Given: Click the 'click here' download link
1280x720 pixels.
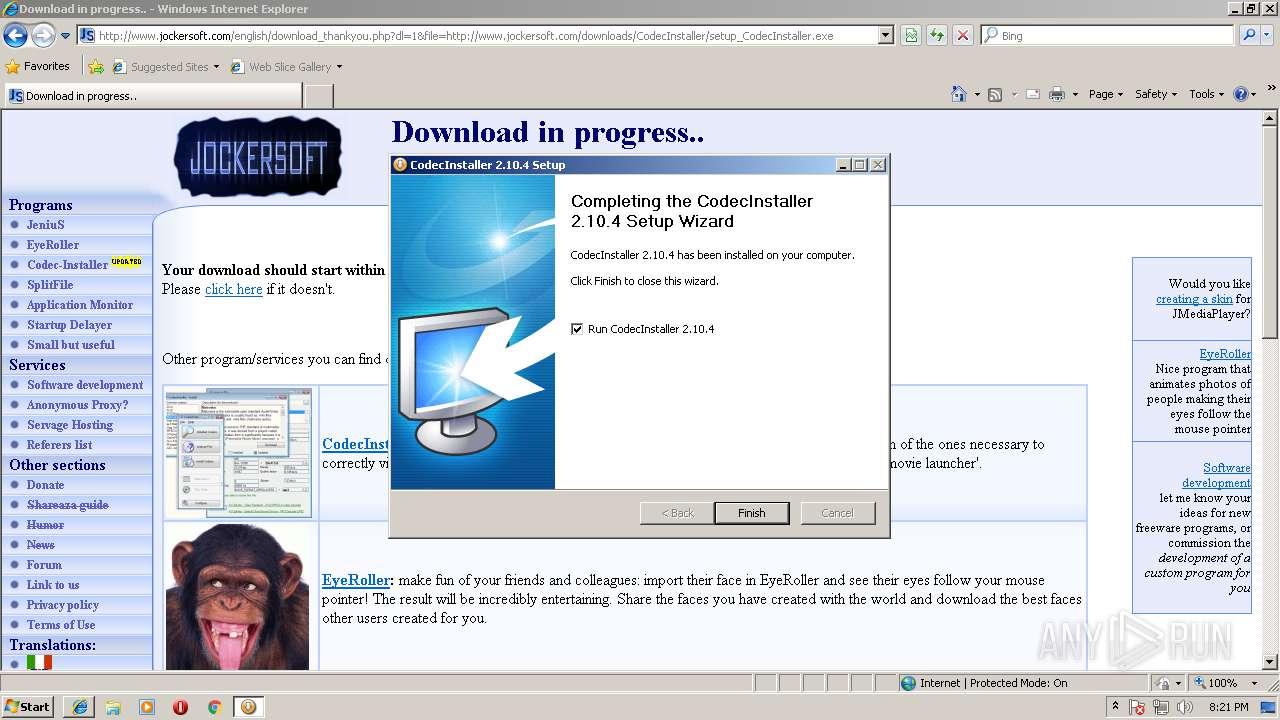Looking at the screenshot, I should click(234, 289).
